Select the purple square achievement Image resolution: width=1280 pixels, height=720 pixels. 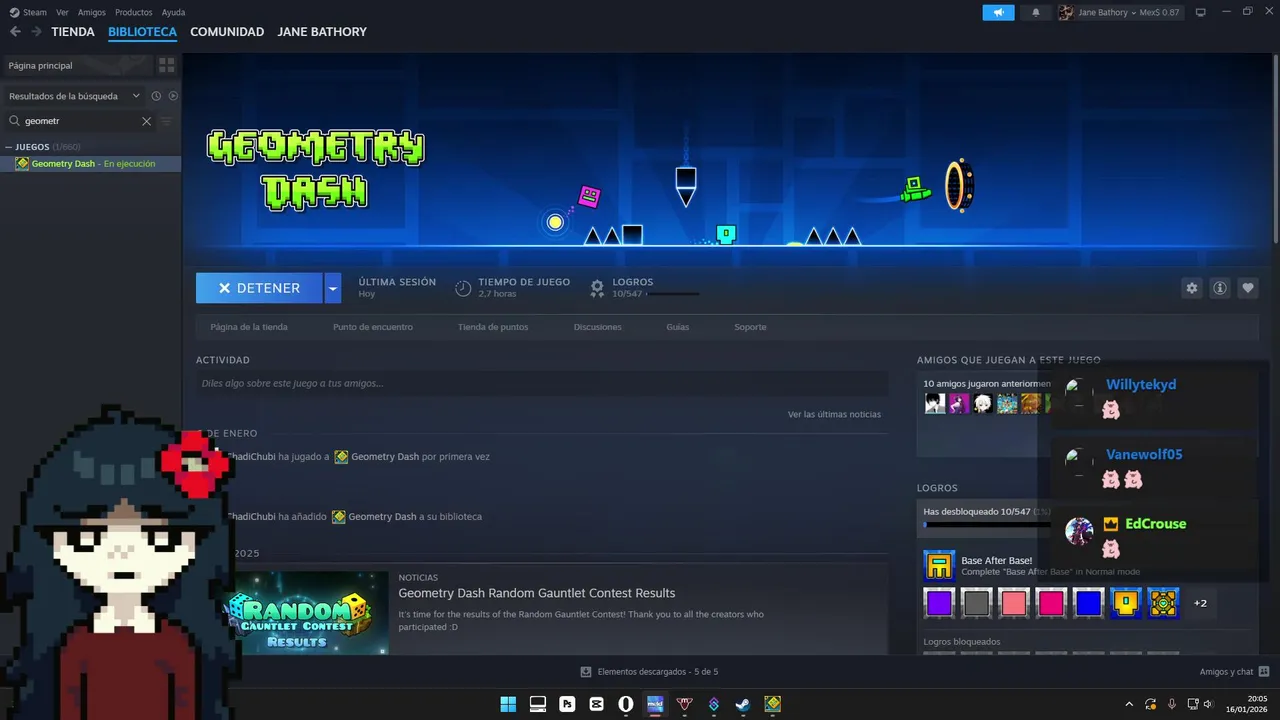tap(939, 603)
